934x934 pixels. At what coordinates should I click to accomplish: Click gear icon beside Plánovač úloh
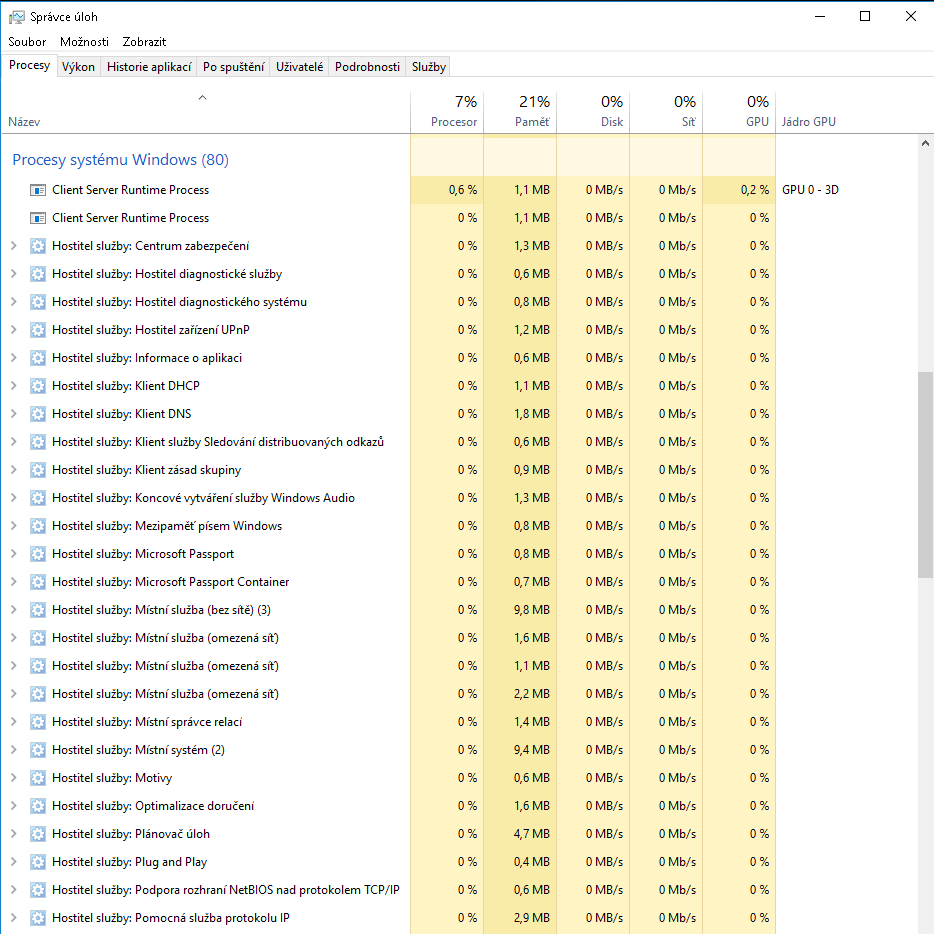tap(38, 834)
